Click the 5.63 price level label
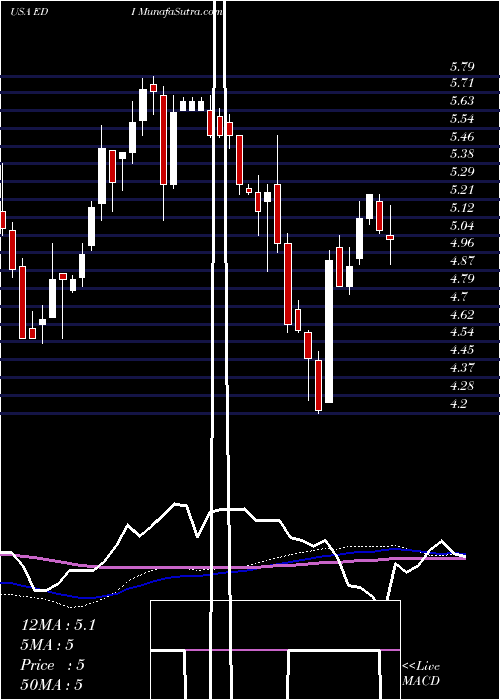Screen dimensions: 500x700 pos(462,101)
